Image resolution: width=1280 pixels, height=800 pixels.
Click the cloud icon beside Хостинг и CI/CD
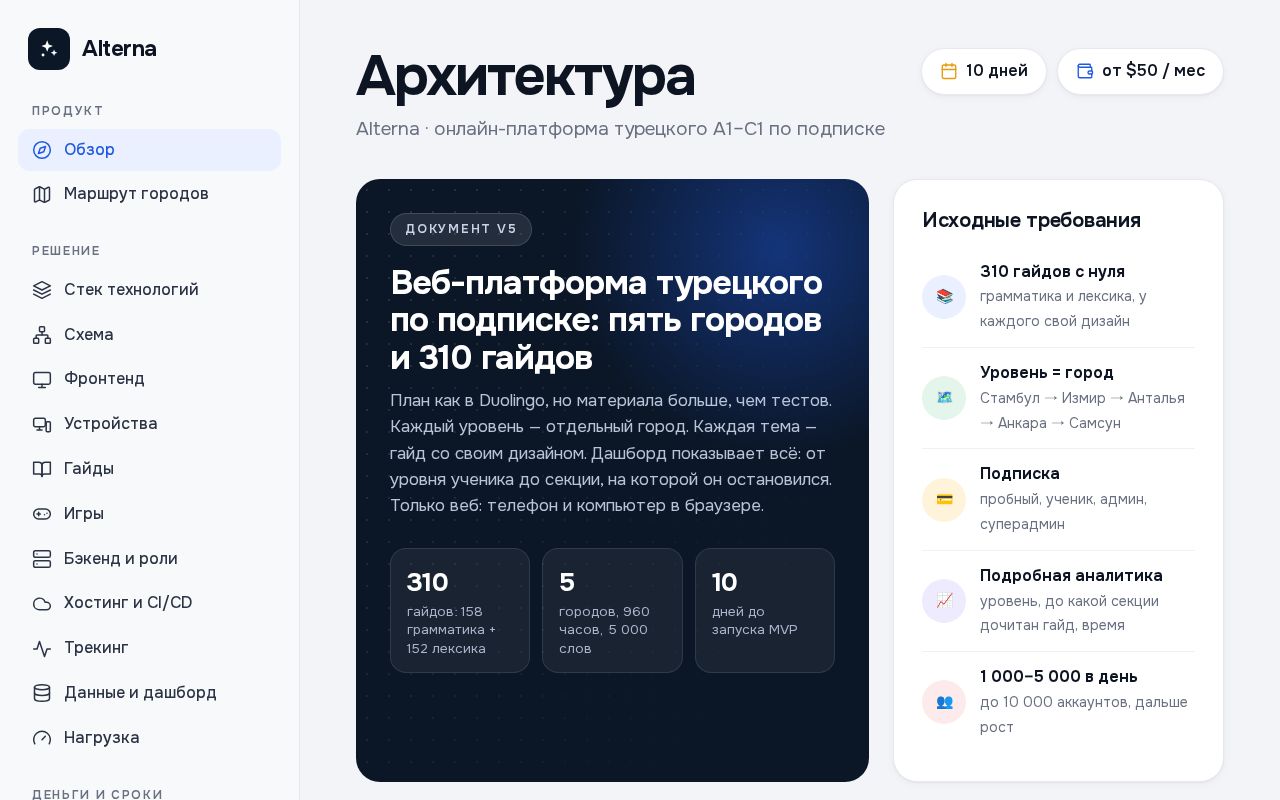(42, 603)
